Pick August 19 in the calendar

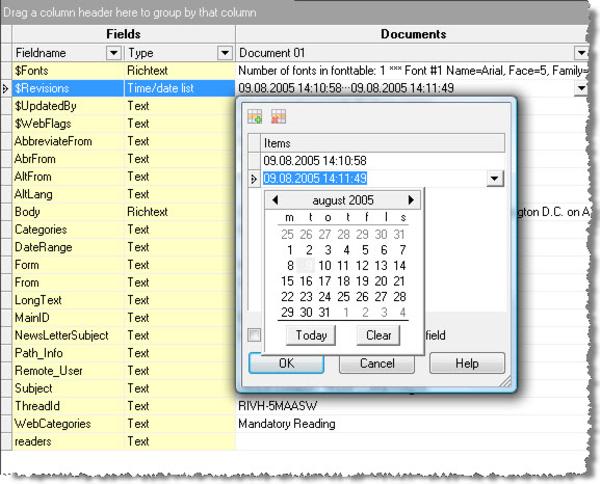coord(362,281)
